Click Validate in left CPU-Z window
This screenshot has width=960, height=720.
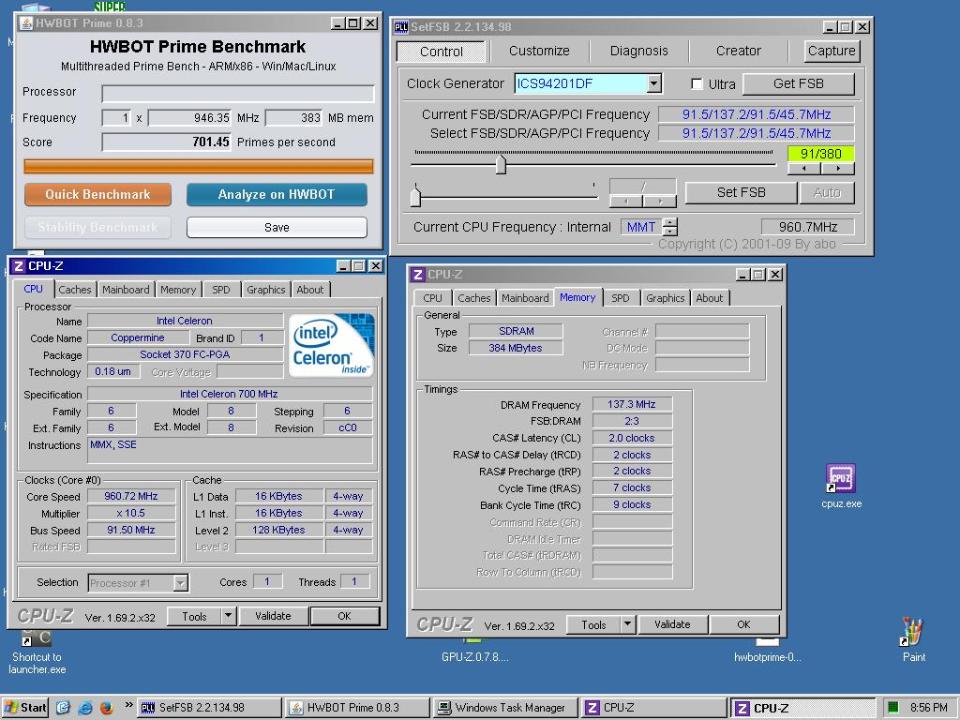point(273,616)
